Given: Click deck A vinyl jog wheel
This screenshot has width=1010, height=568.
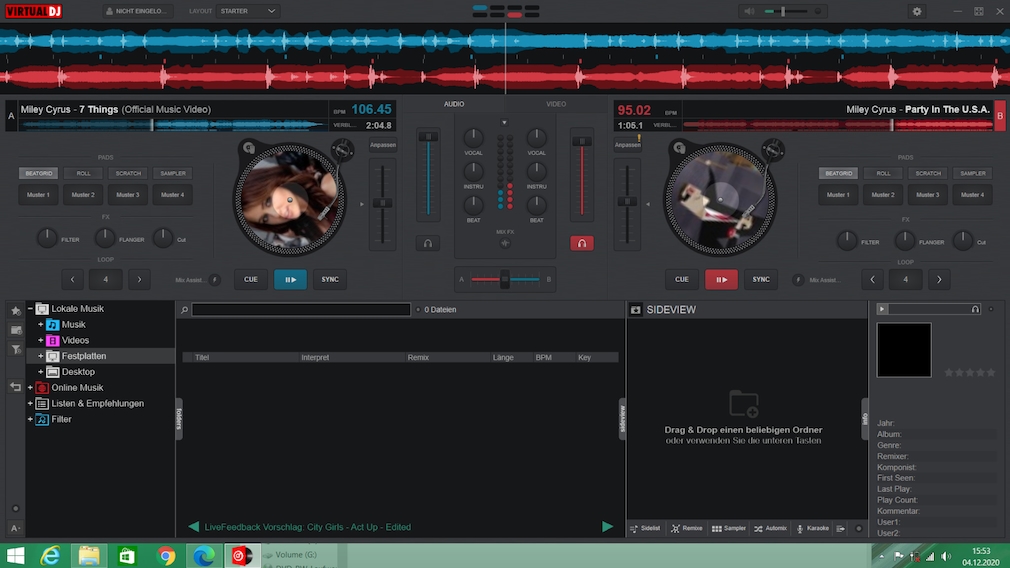Looking at the screenshot, I should tap(289, 199).
